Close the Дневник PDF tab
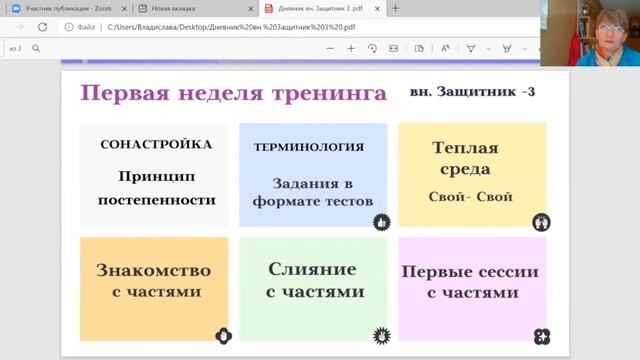The width and height of the screenshot is (640, 360). [x=378, y=9]
